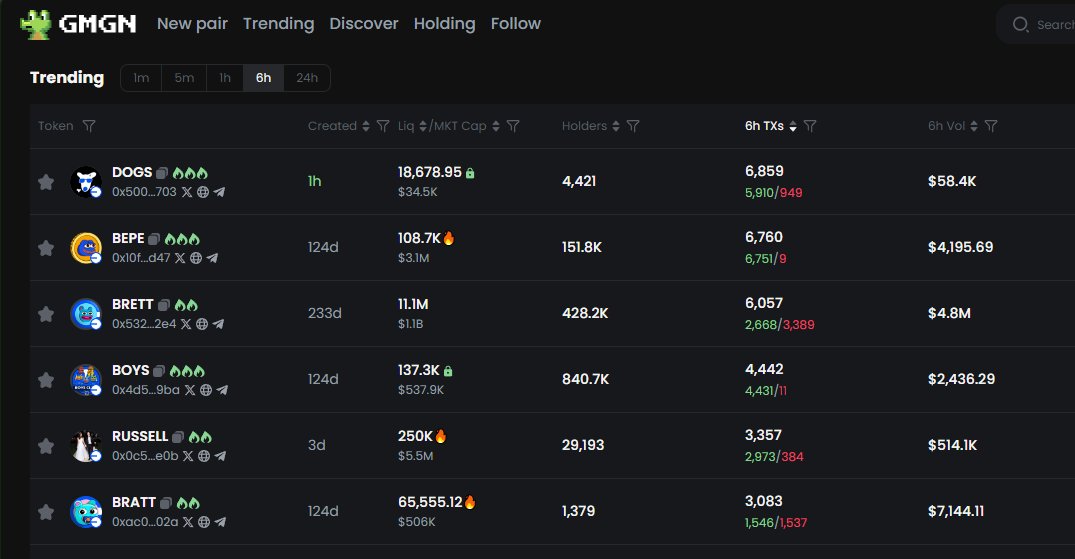
Task: Open BRETT X (Twitter) icon
Action: coord(186,324)
